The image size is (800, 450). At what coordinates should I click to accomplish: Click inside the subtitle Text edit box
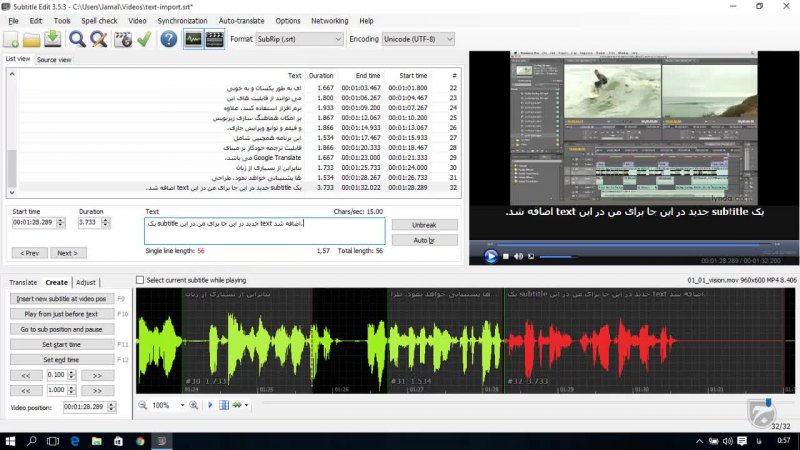tap(264, 231)
